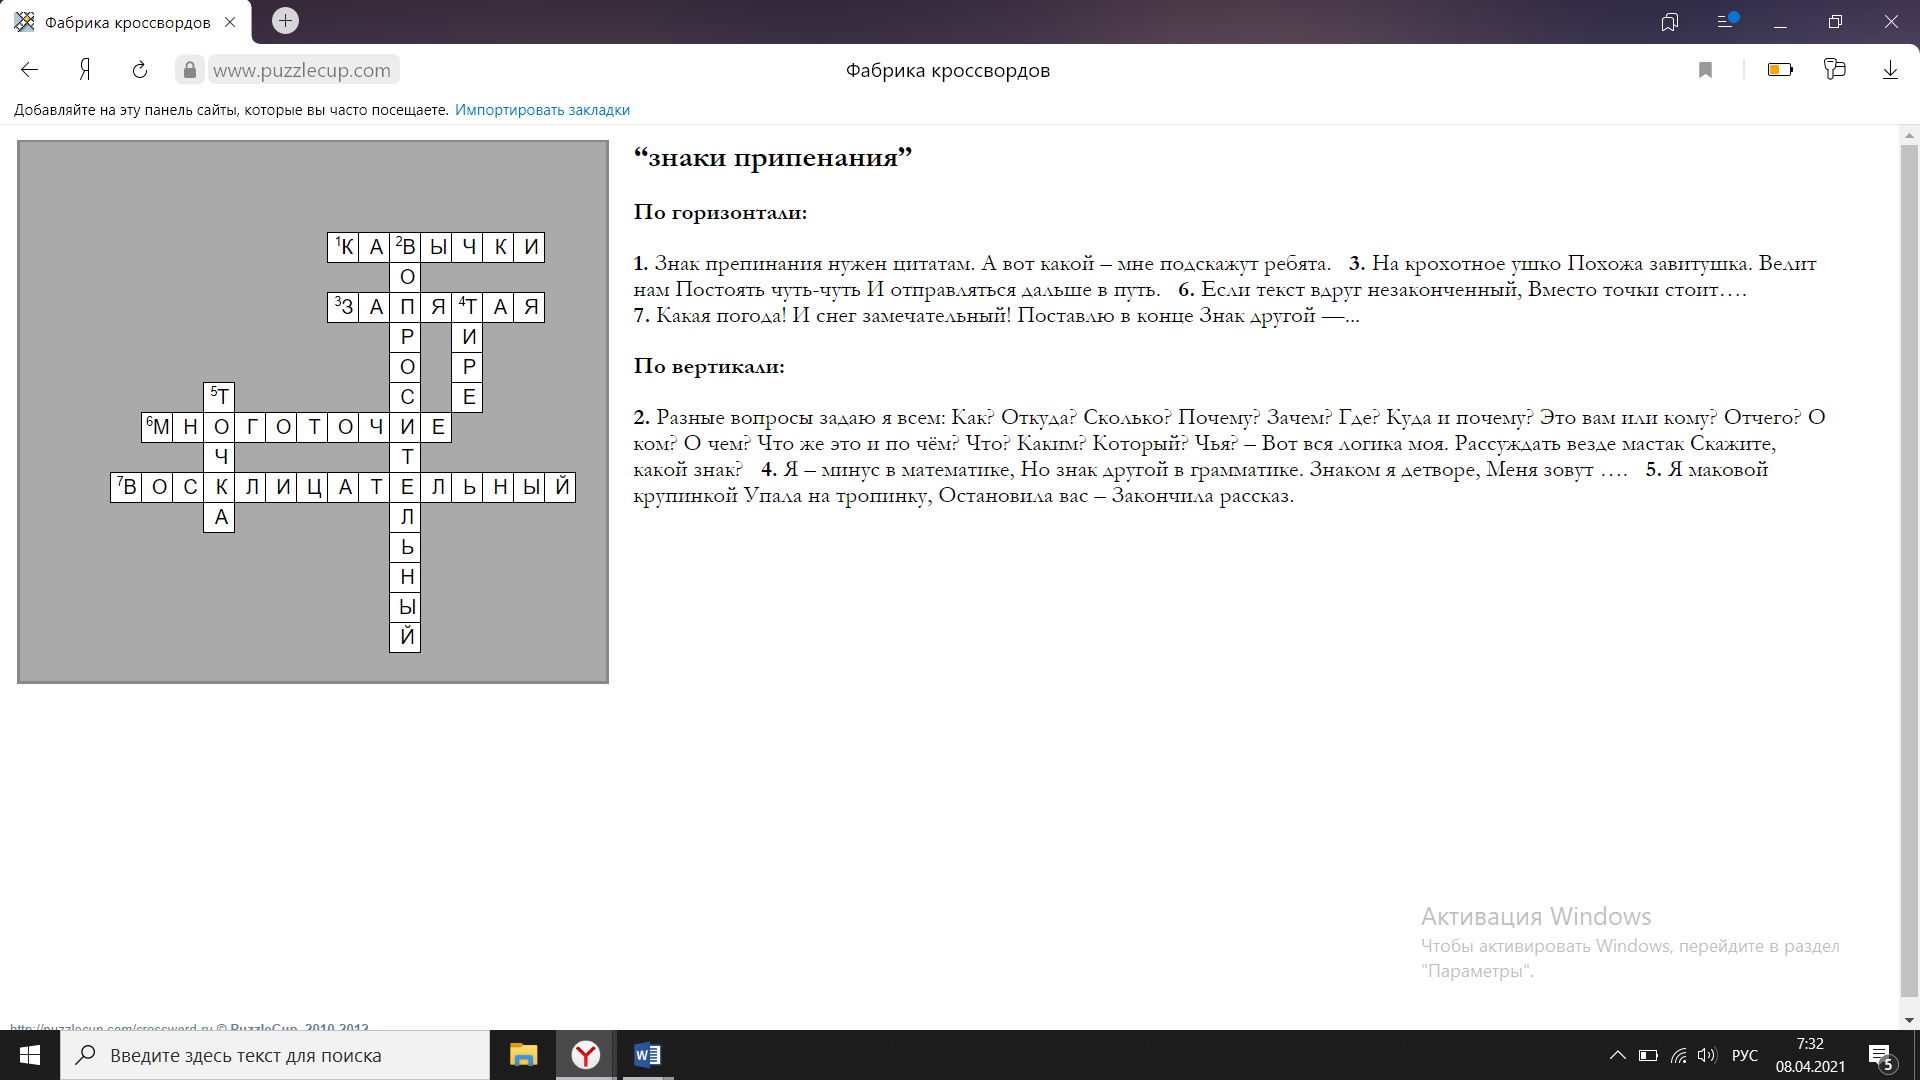Open the Wi-Fi network tray icon
Viewport: 1920px width, 1080px height.
click(x=1679, y=1055)
